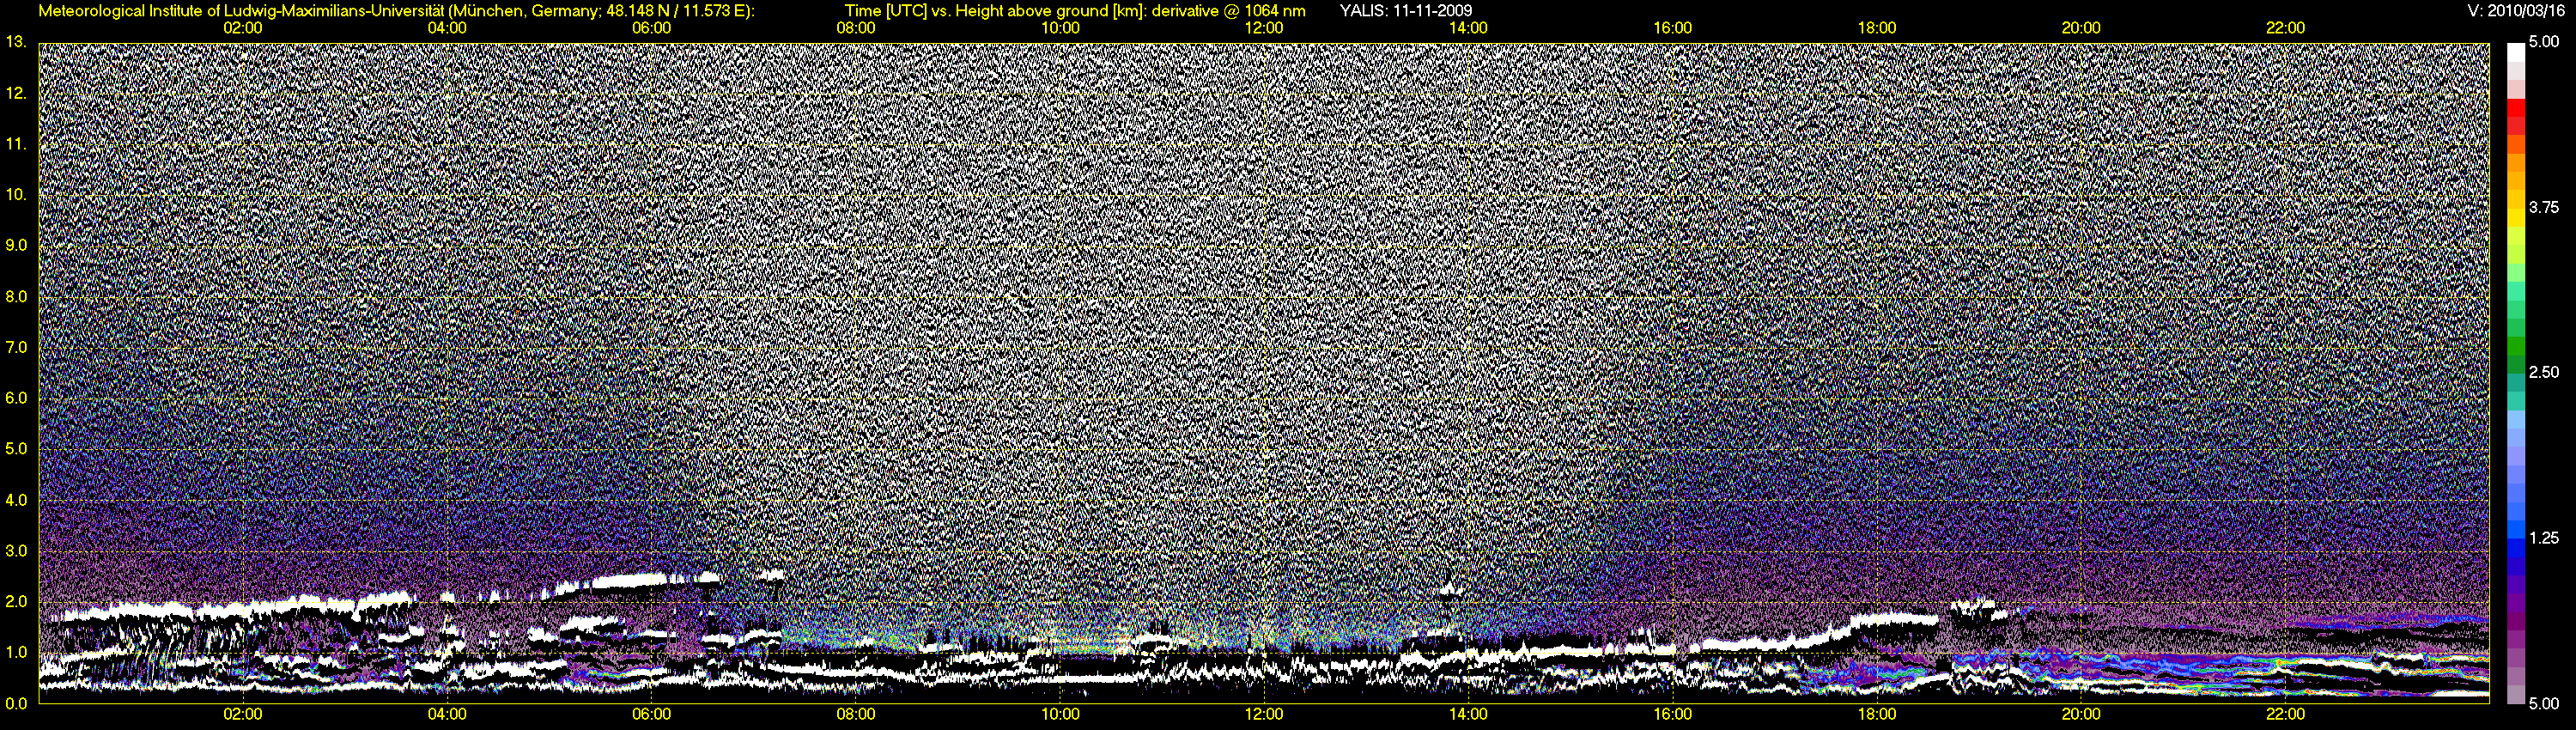2576x730 pixels.
Task: Click the 9.0 height axis label
Action: 15,245
